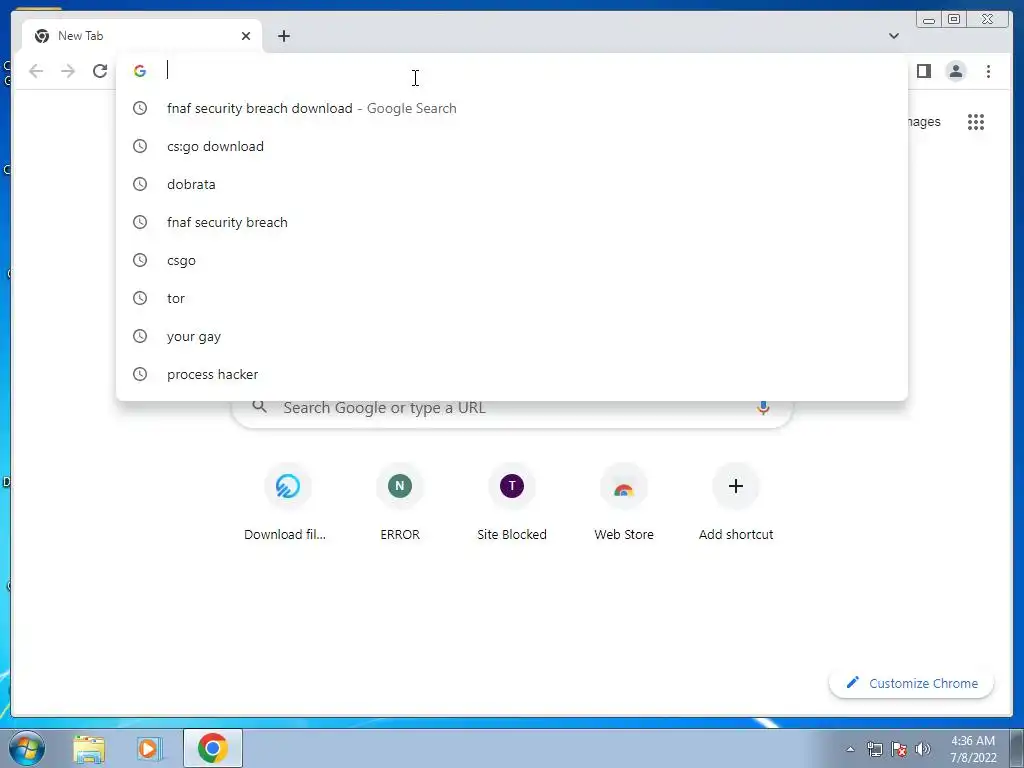Click the Customize Chrome button

912,683
